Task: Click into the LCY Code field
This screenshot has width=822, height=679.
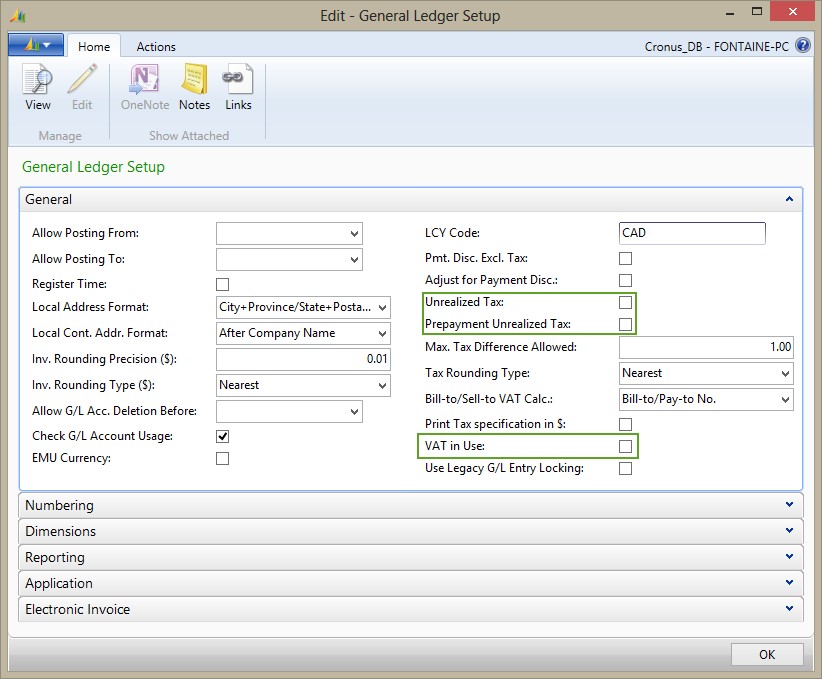Action: 692,233
